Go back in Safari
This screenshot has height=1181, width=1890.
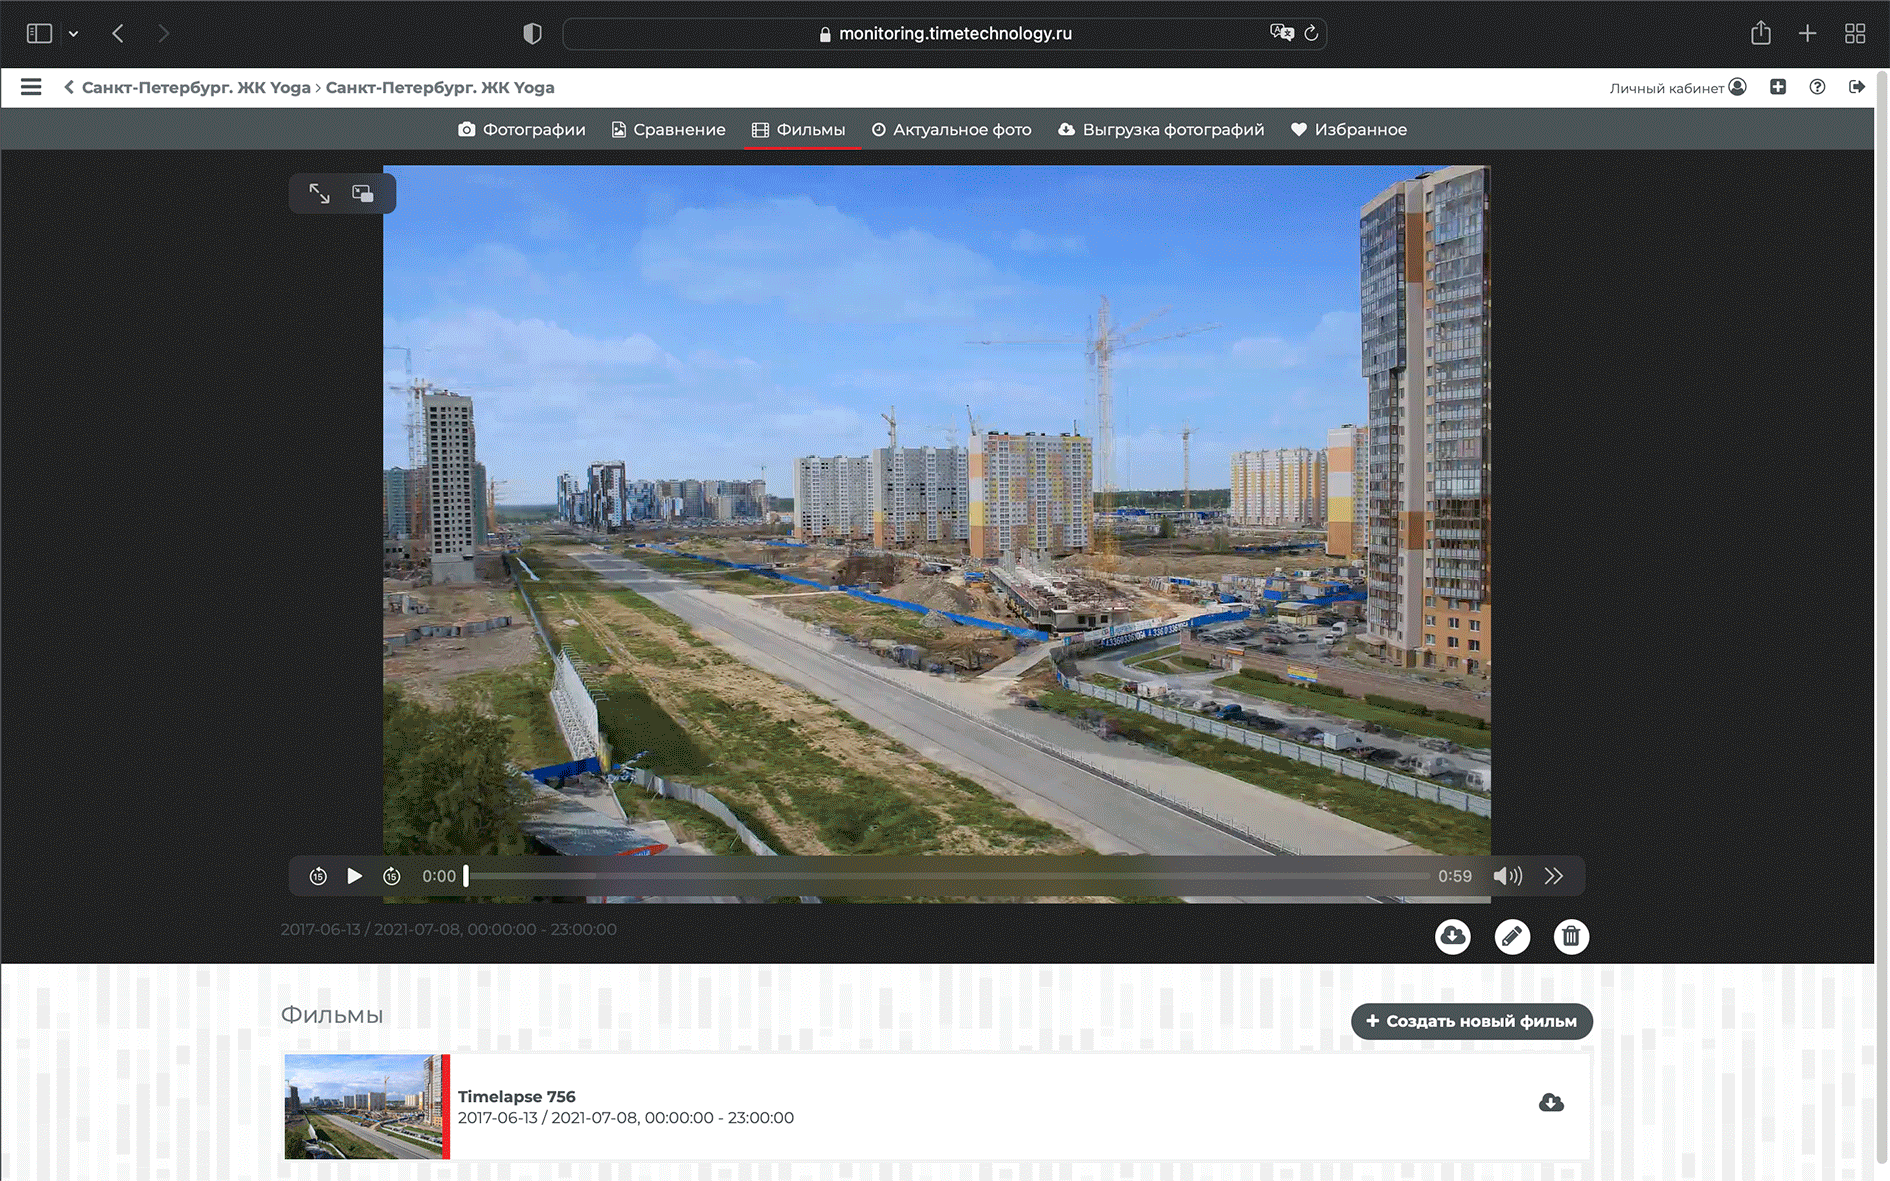click(118, 33)
